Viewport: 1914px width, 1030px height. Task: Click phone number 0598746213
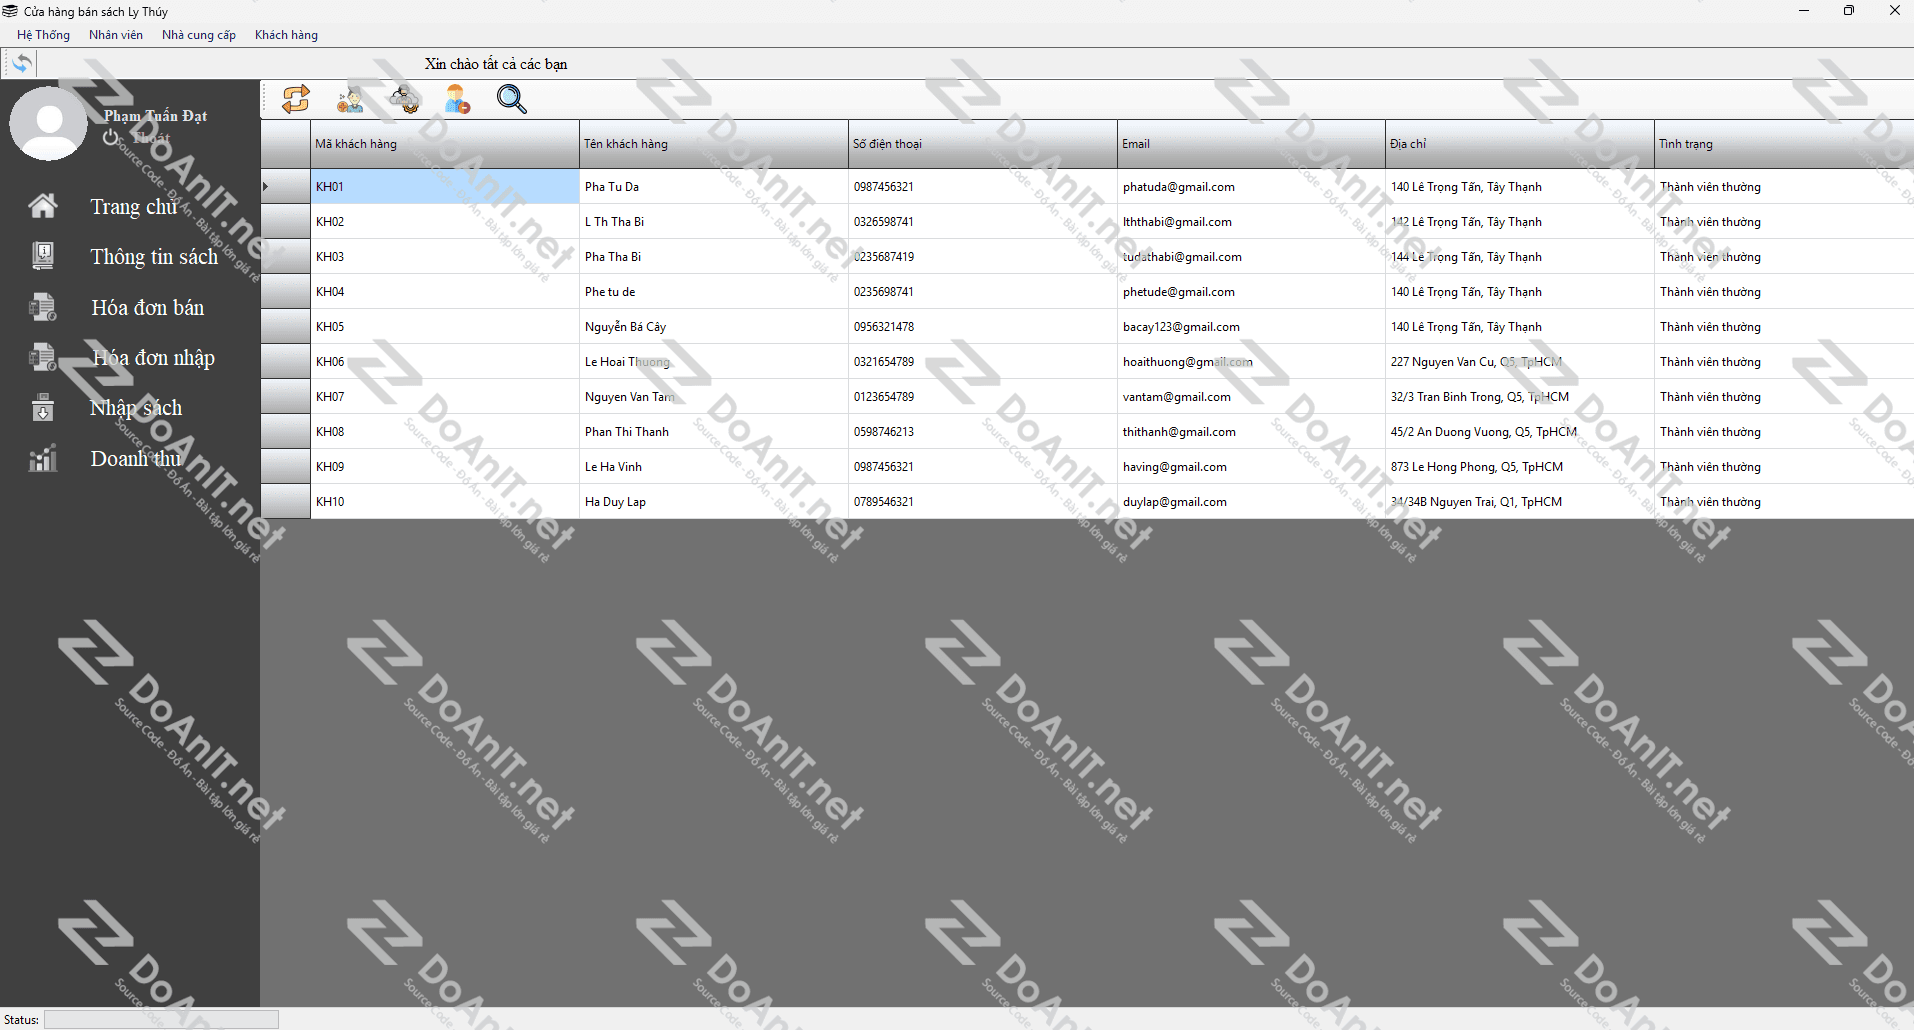(x=982, y=431)
